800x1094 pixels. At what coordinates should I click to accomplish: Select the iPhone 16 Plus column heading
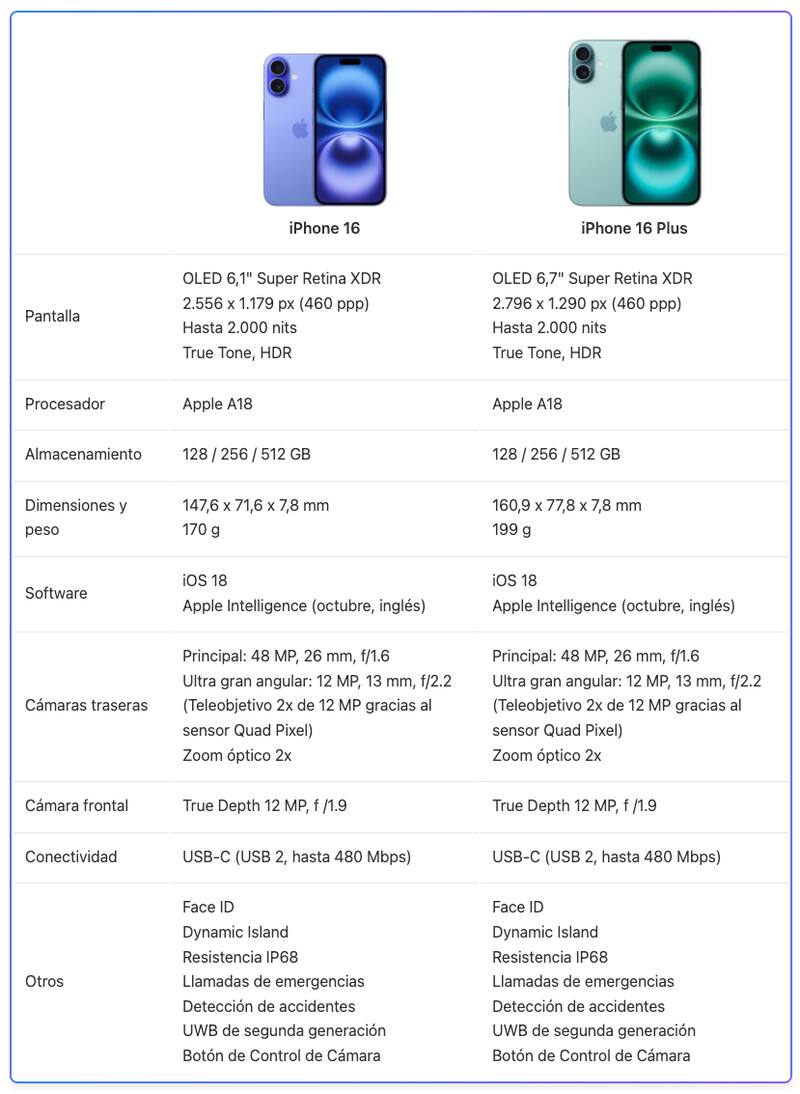(634, 228)
